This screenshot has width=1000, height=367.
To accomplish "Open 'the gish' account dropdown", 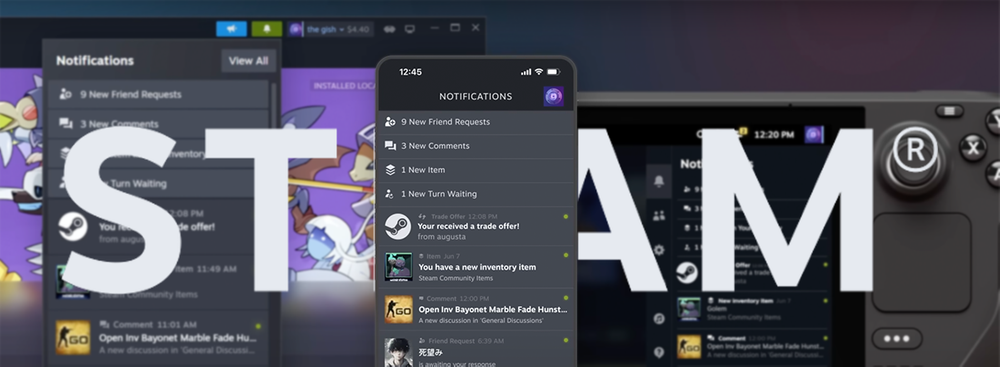I will click(330, 29).
